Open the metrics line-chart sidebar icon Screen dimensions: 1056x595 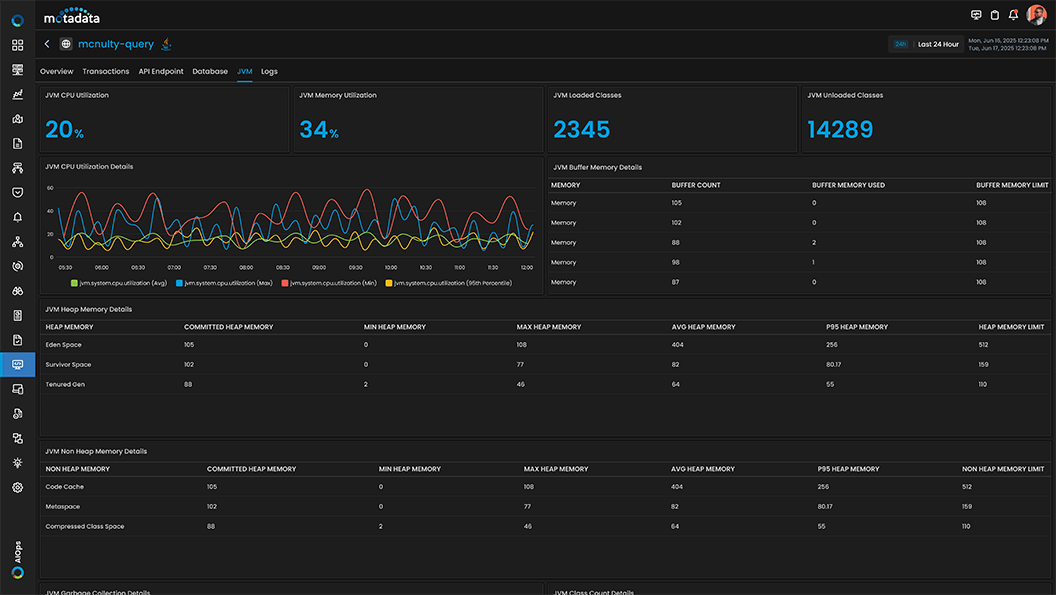(x=18, y=94)
